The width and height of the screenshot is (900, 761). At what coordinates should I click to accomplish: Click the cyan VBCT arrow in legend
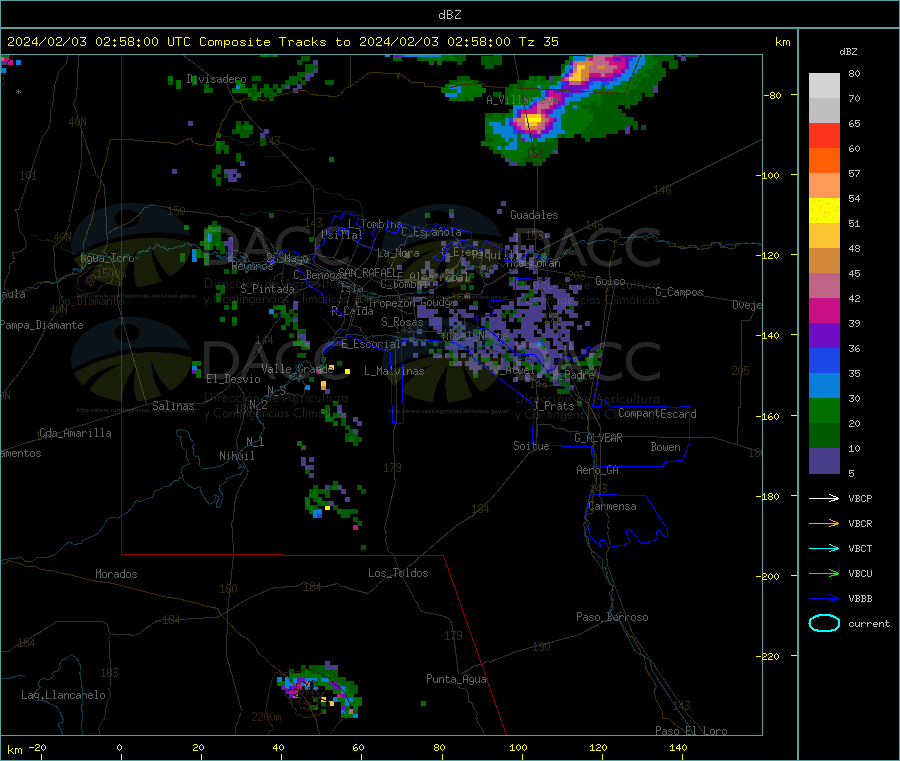824,548
